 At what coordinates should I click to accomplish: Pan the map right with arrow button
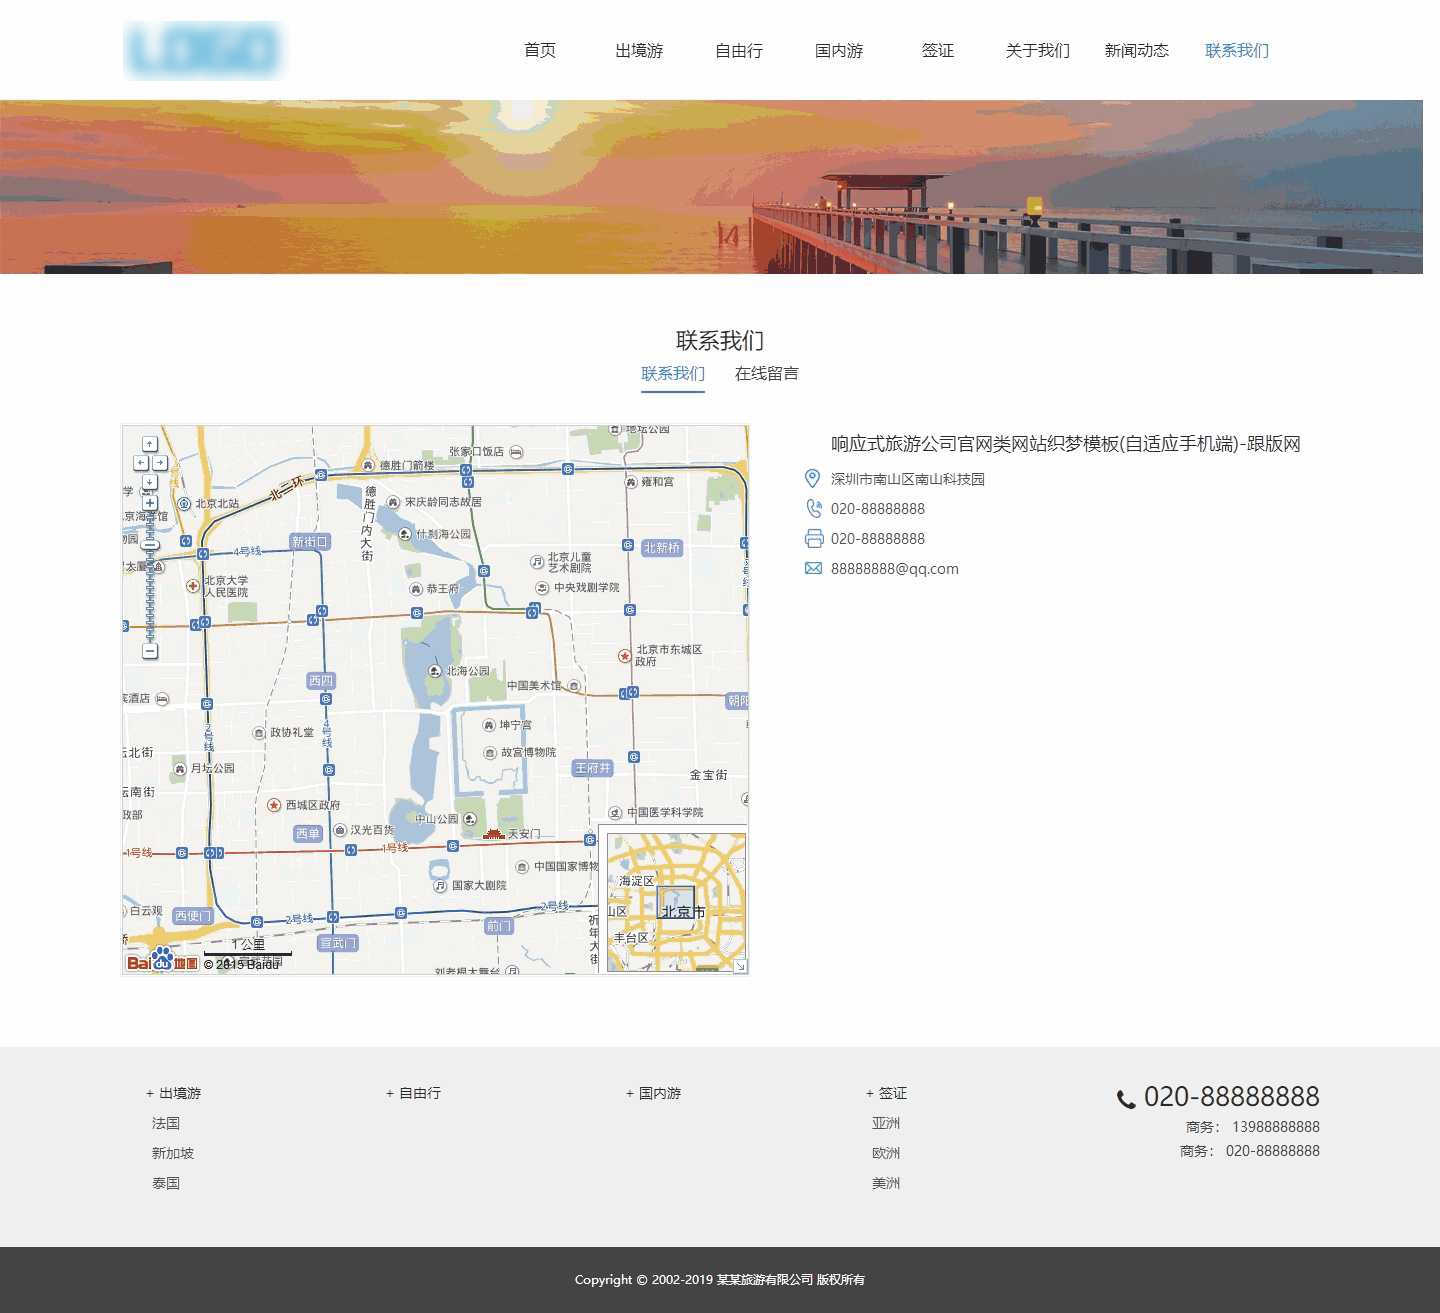click(159, 463)
